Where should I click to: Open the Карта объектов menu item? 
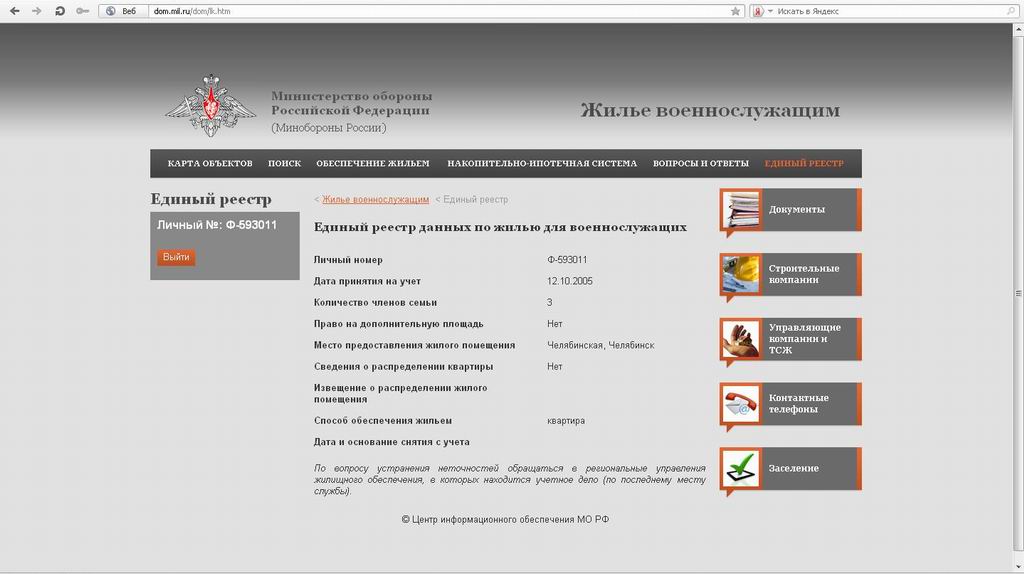pos(210,163)
